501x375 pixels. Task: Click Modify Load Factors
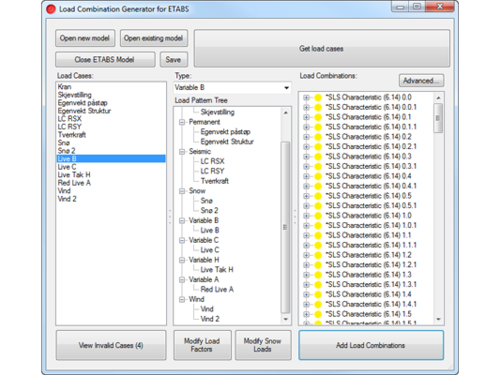[202, 345]
